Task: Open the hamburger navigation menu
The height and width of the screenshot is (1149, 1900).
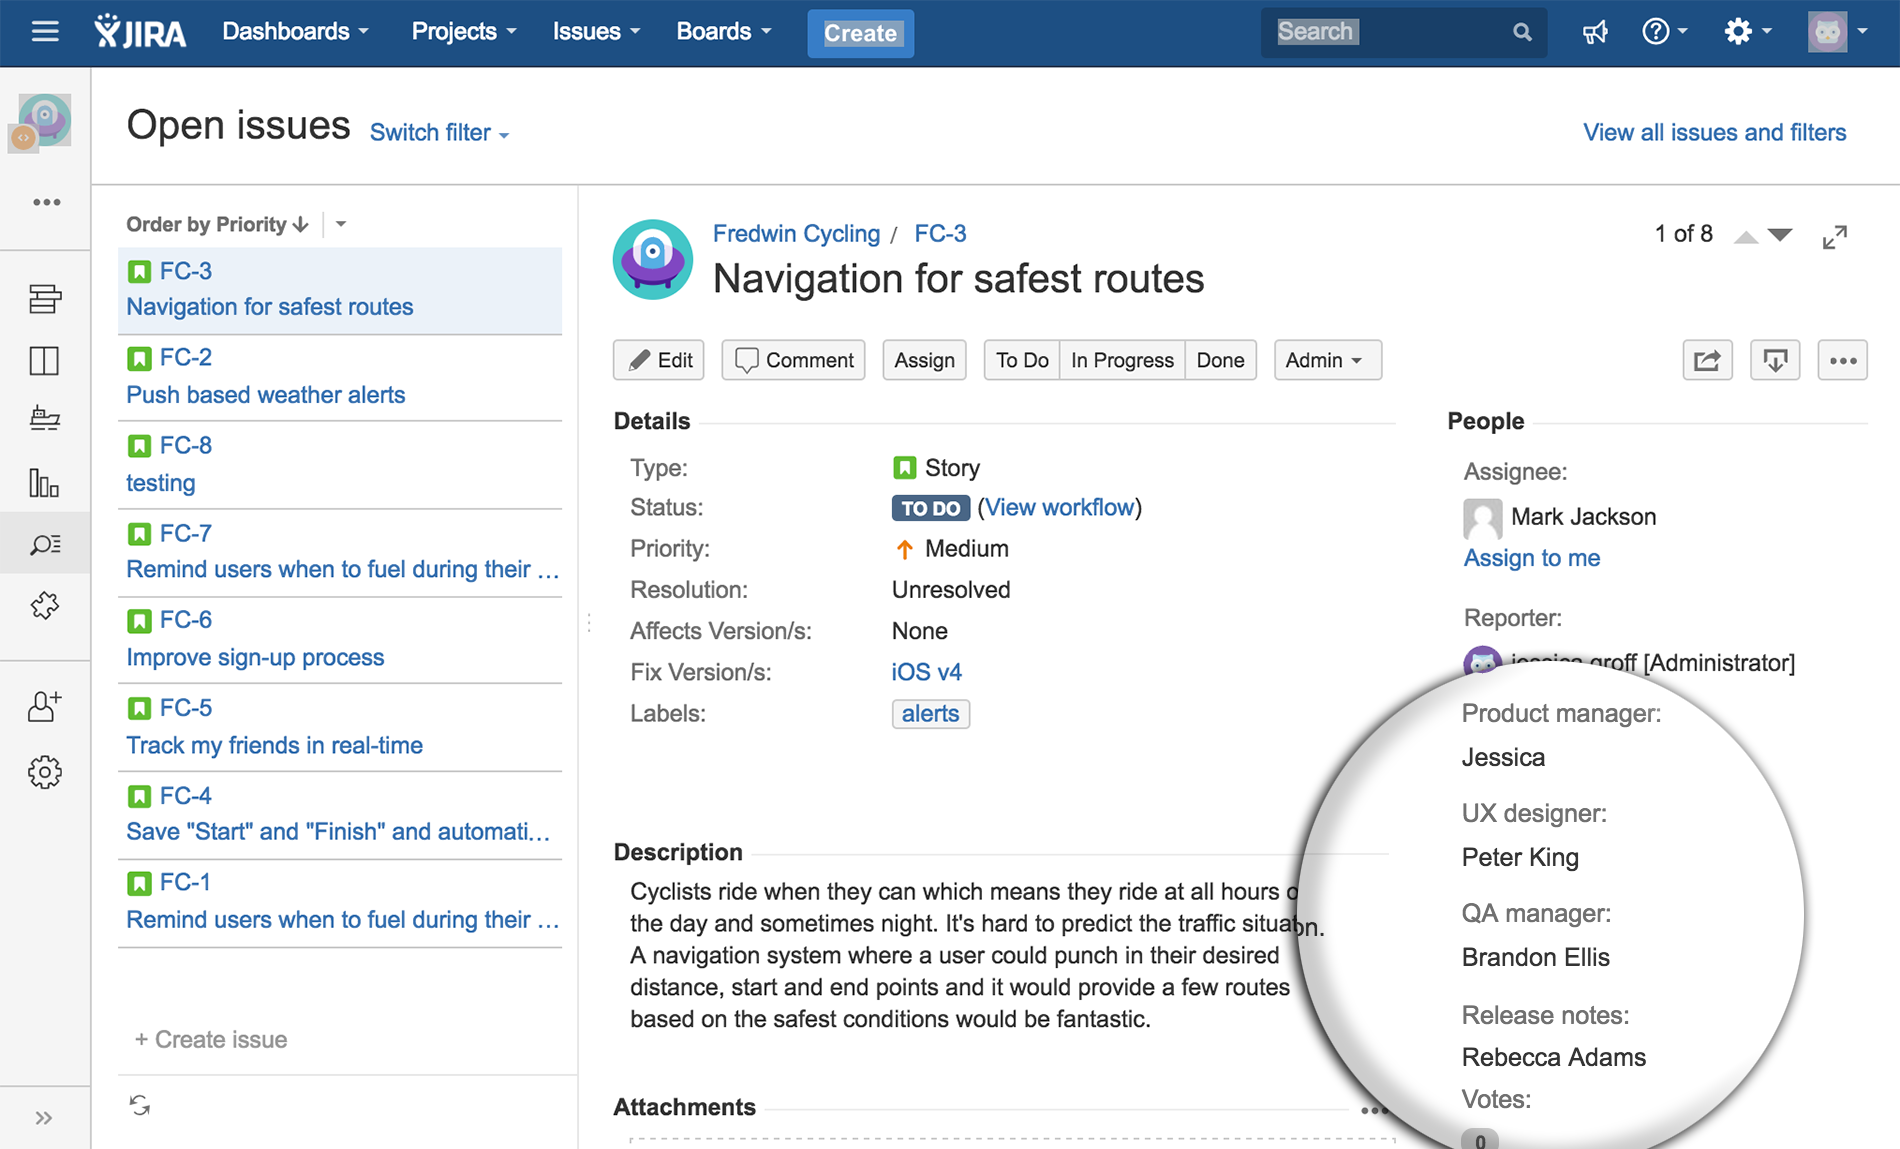Action: tap(45, 32)
